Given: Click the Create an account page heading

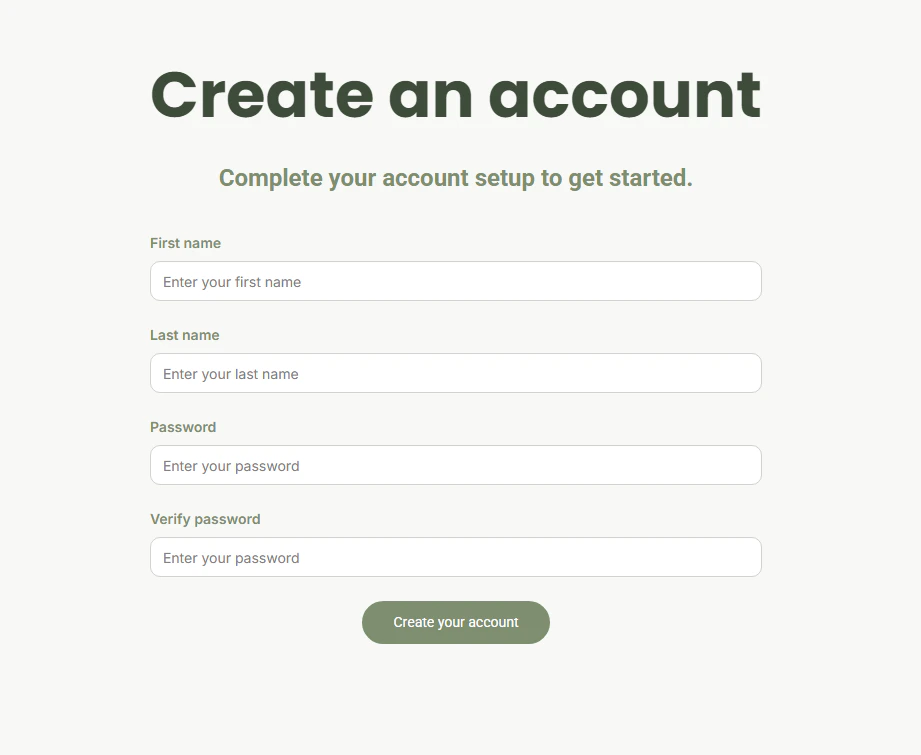Looking at the screenshot, I should point(455,95).
